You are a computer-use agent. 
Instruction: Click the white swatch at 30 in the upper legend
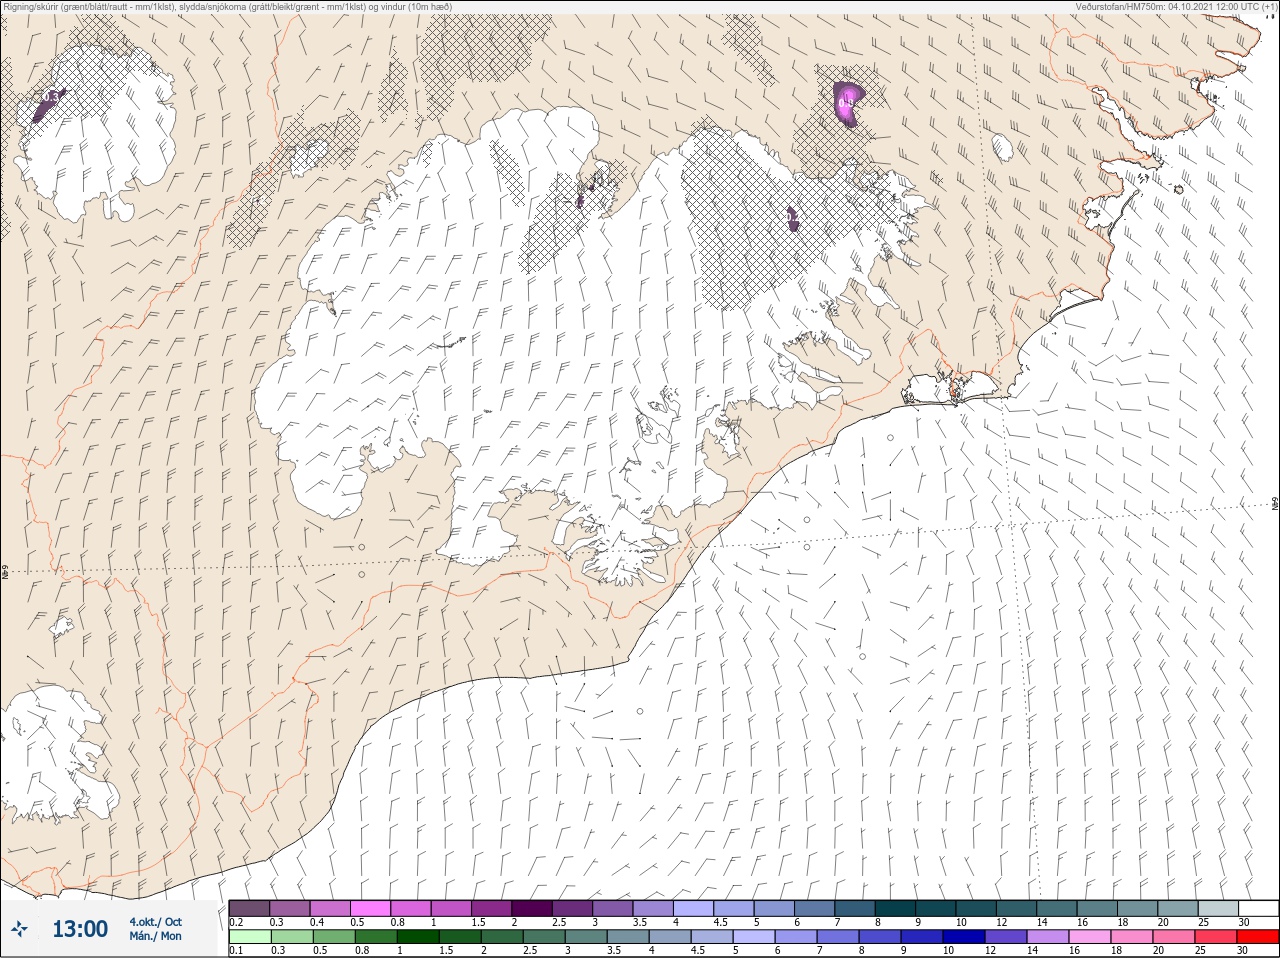(1259, 909)
